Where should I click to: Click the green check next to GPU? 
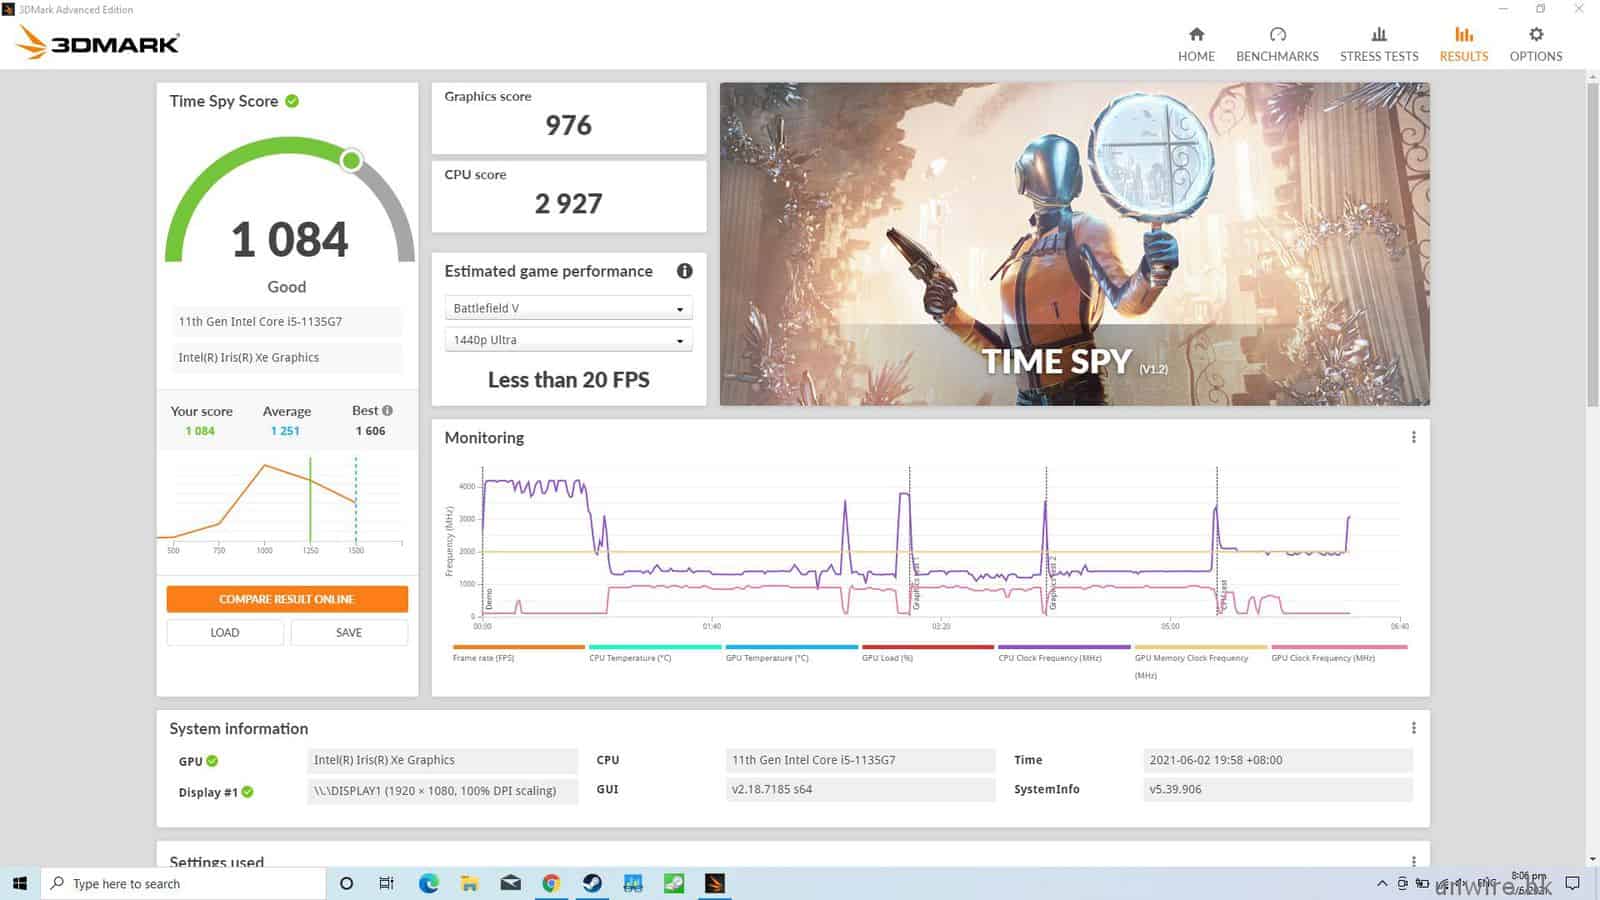coord(212,761)
